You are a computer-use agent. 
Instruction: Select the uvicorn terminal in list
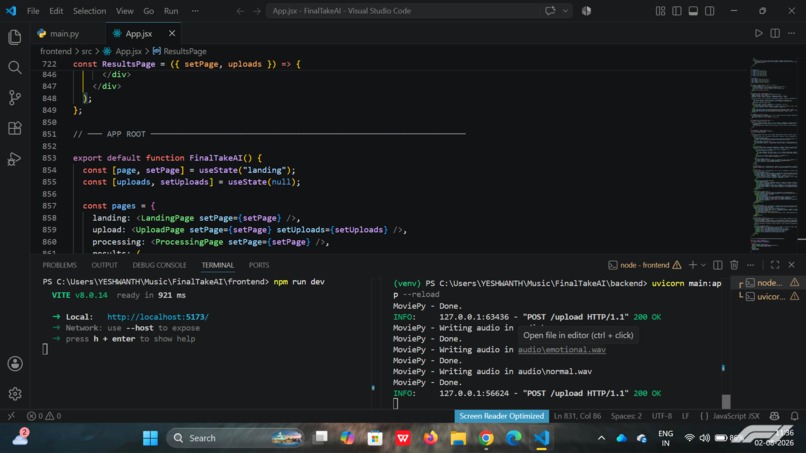(770, 297)
